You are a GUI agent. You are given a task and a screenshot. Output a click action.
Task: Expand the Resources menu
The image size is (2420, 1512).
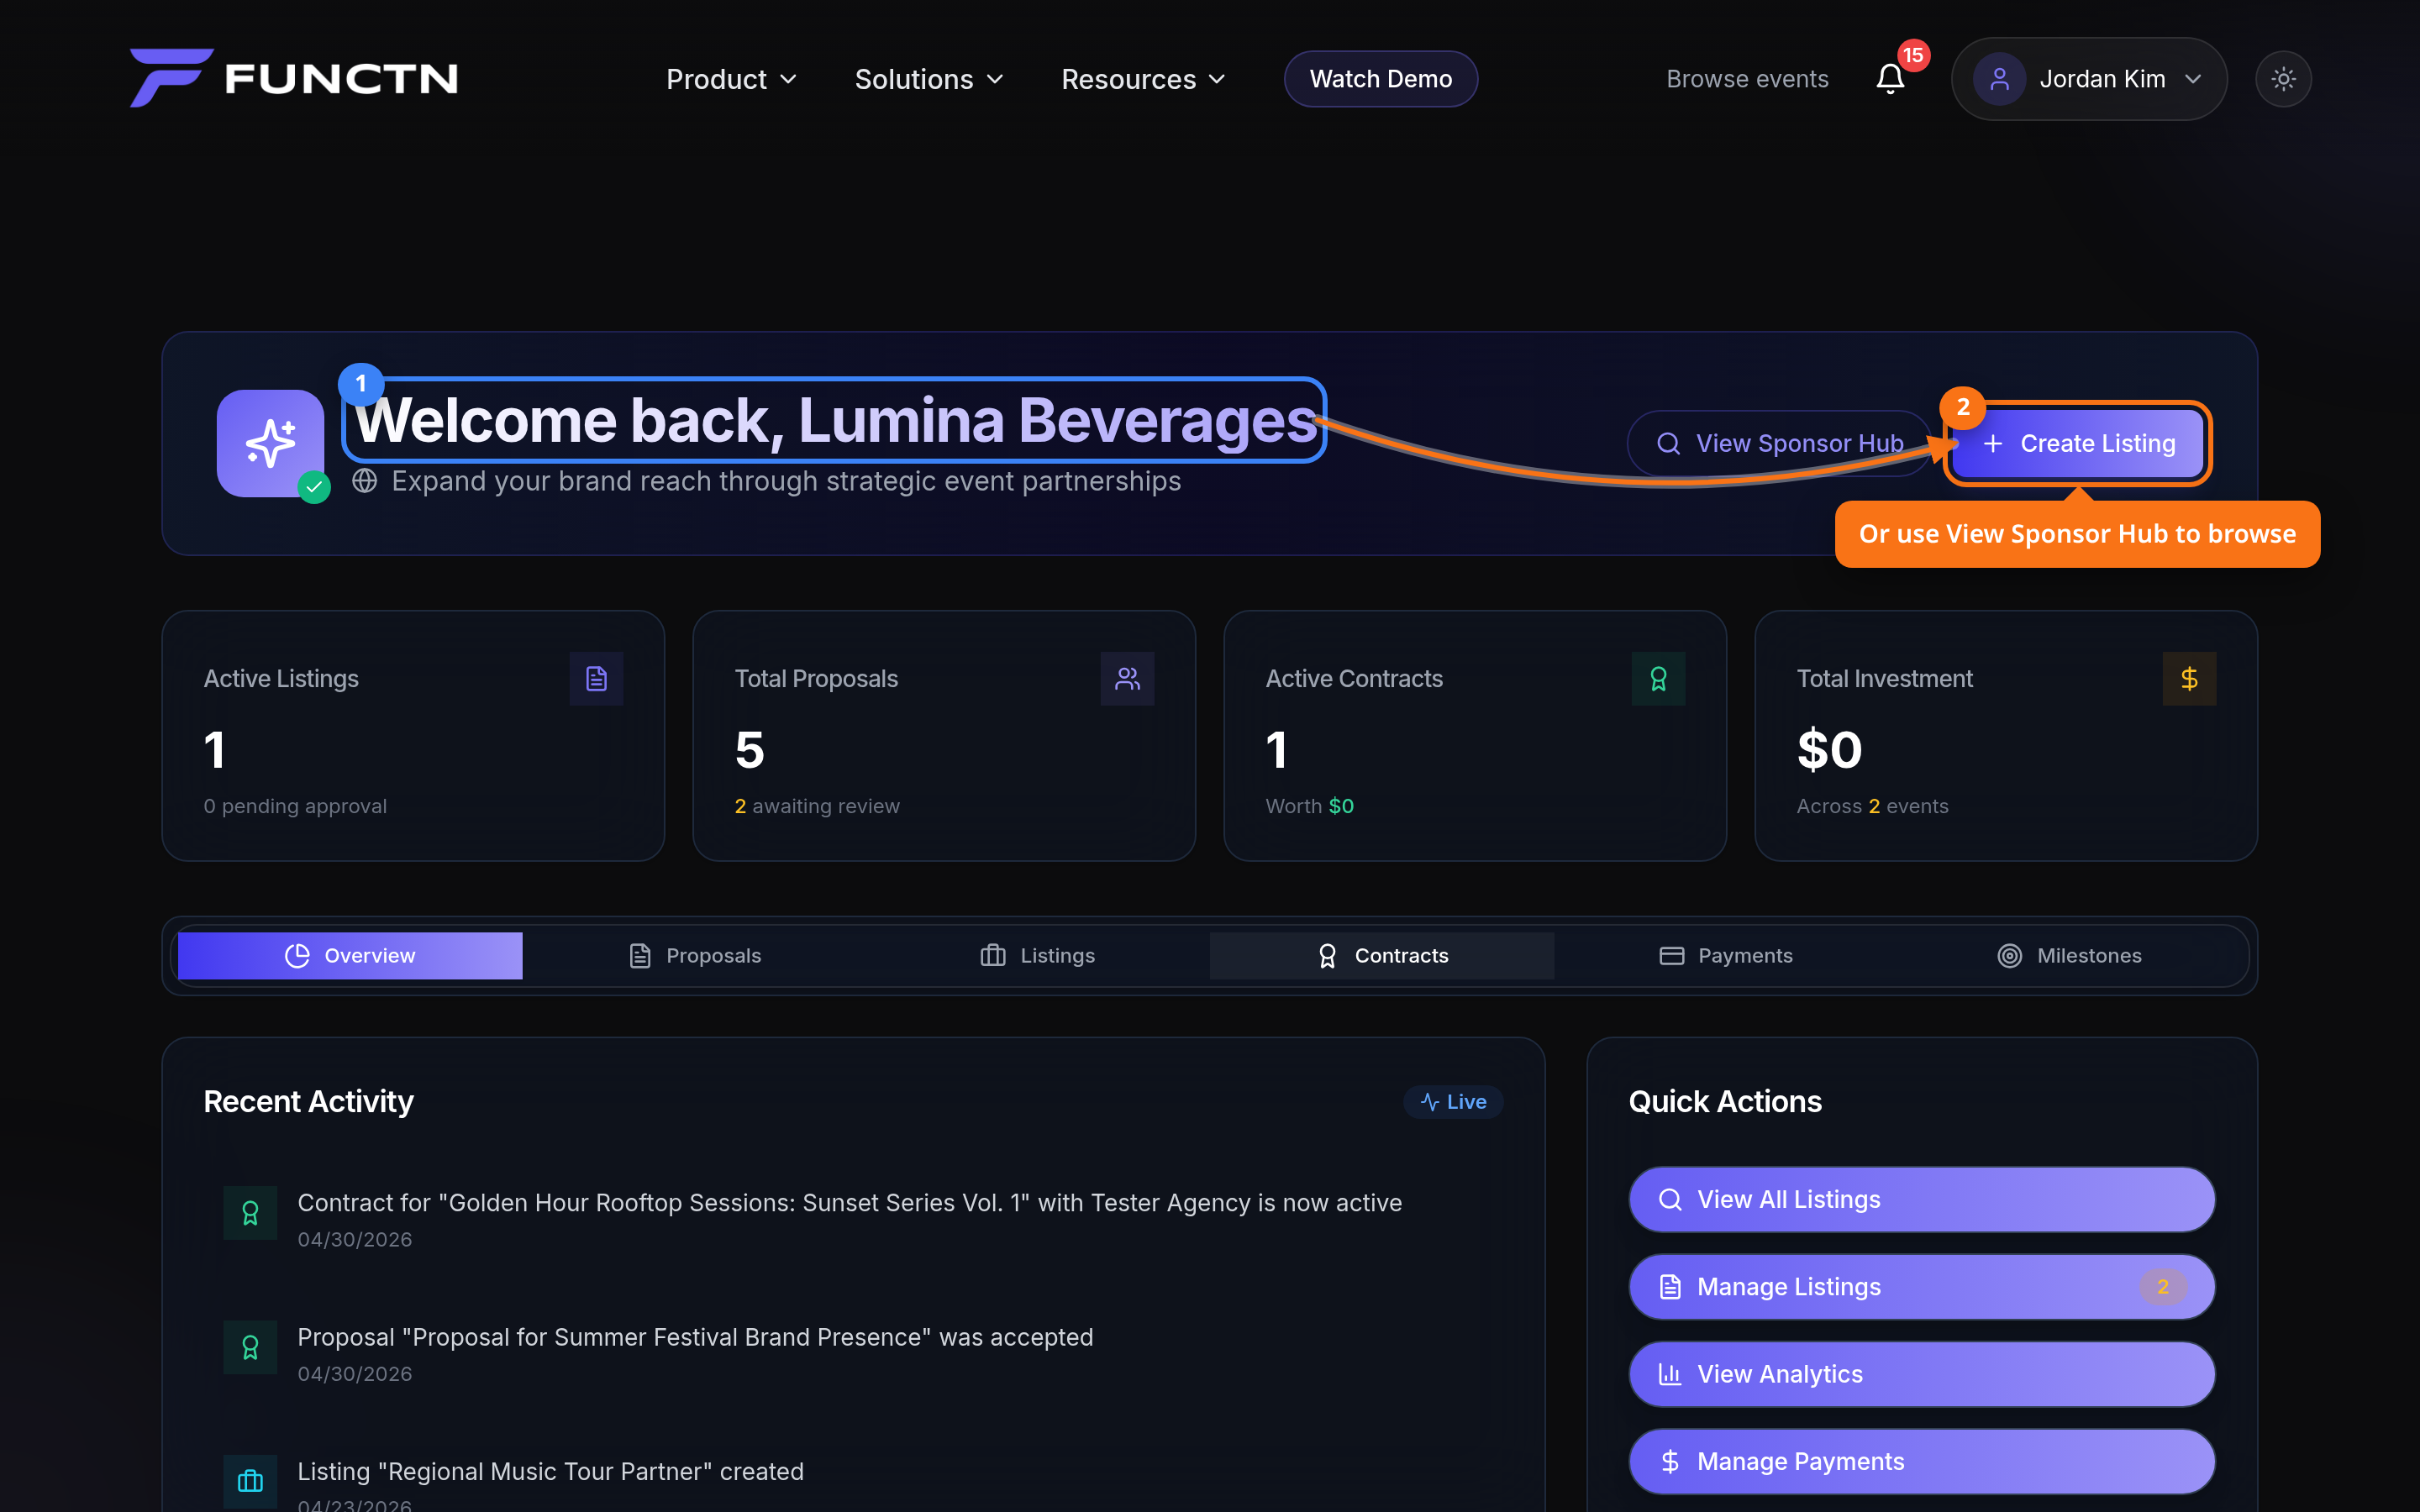click(1143, 79)
